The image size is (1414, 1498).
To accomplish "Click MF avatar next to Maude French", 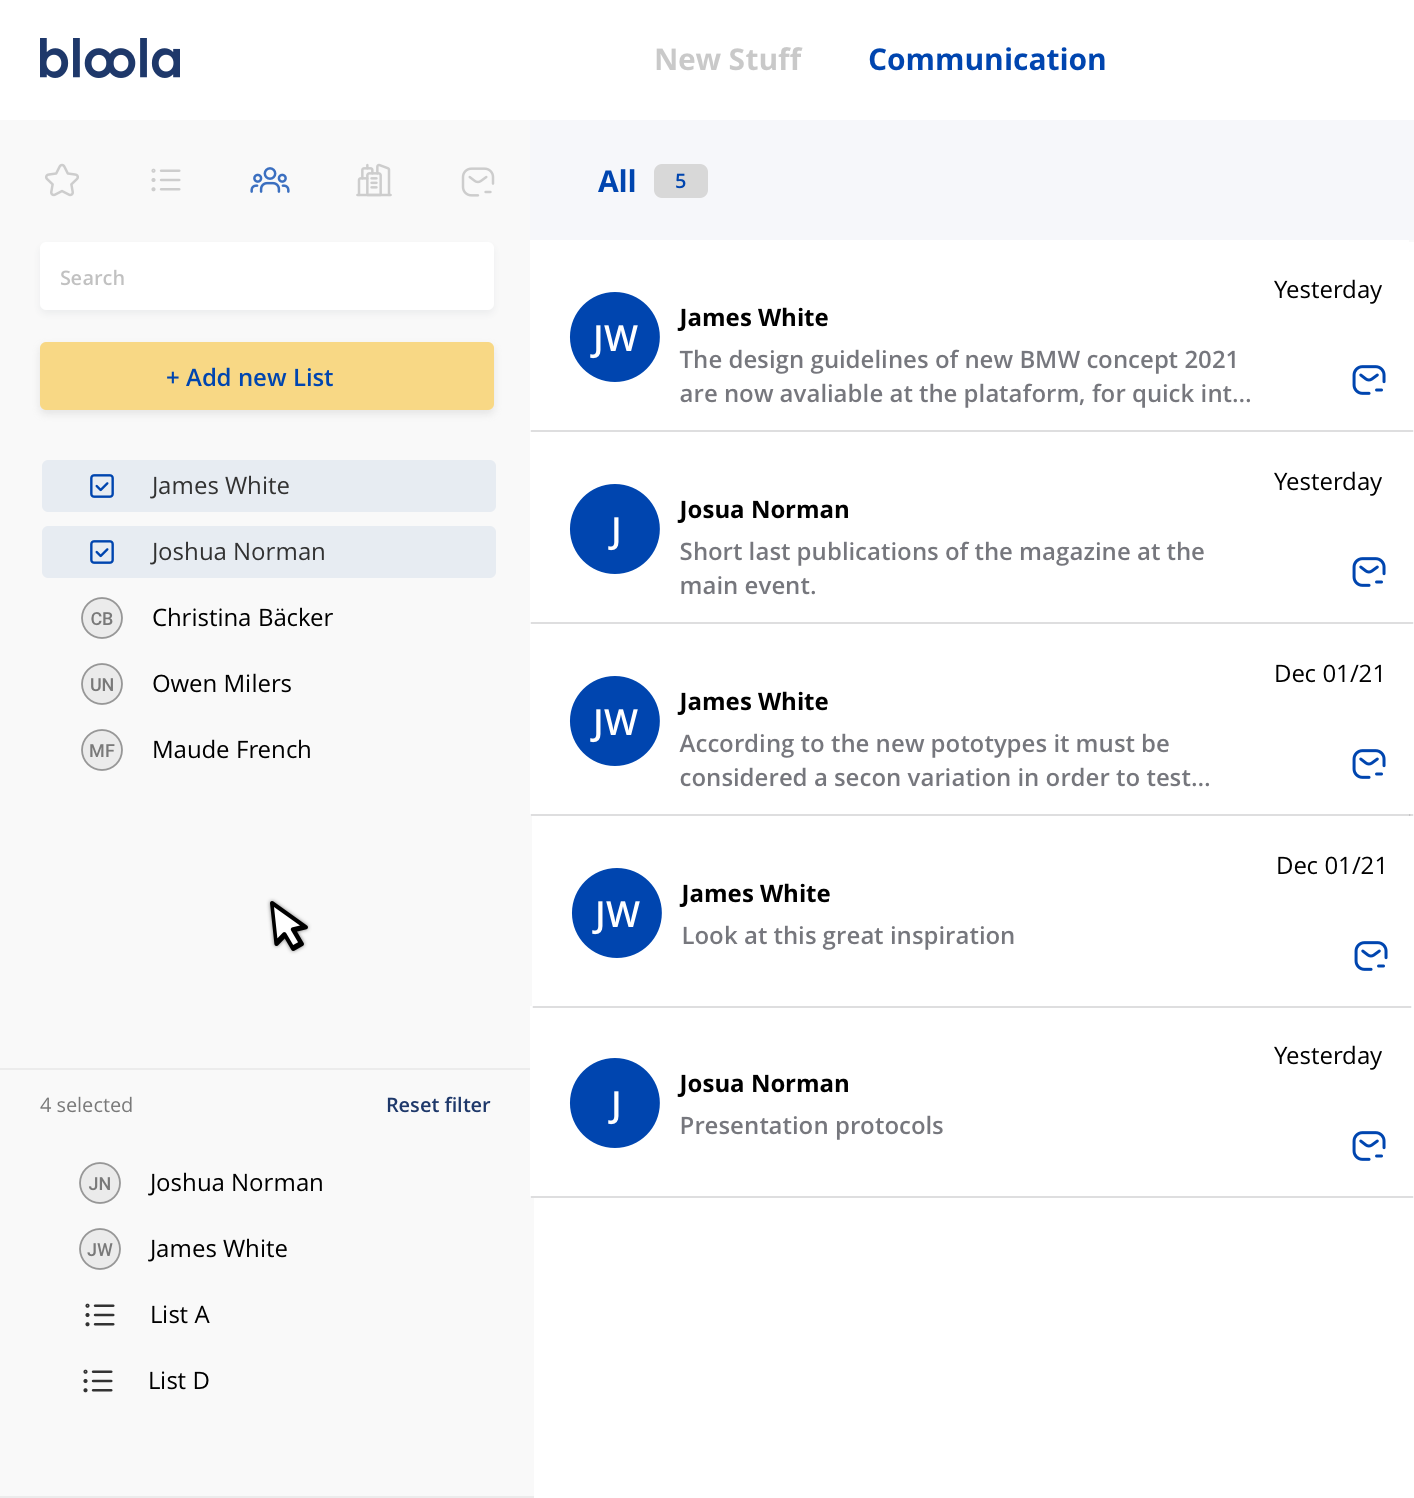I will [102, 750].
